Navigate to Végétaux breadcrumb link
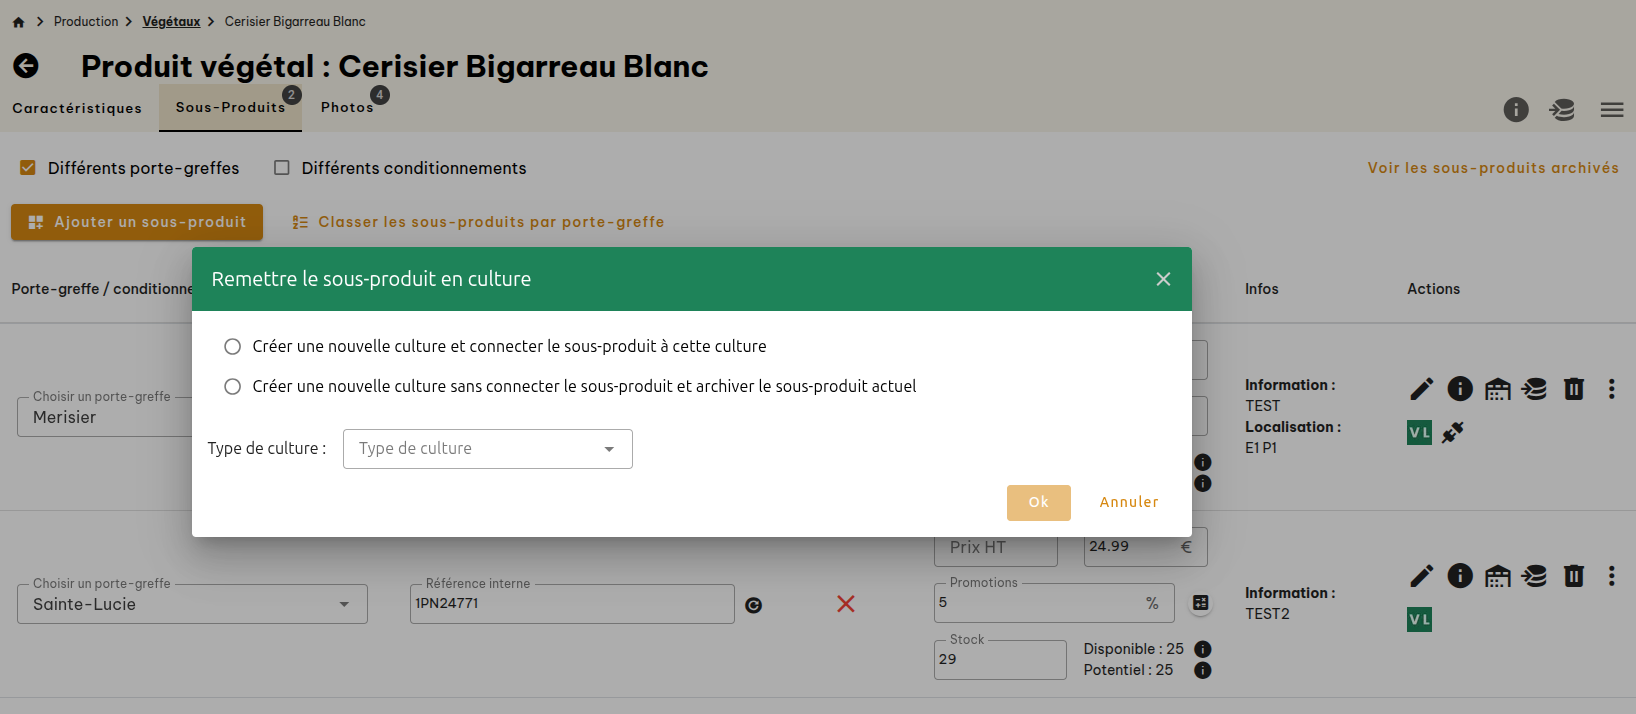The height and width of the screenshot is (714, 1636). tap(171, 21)
